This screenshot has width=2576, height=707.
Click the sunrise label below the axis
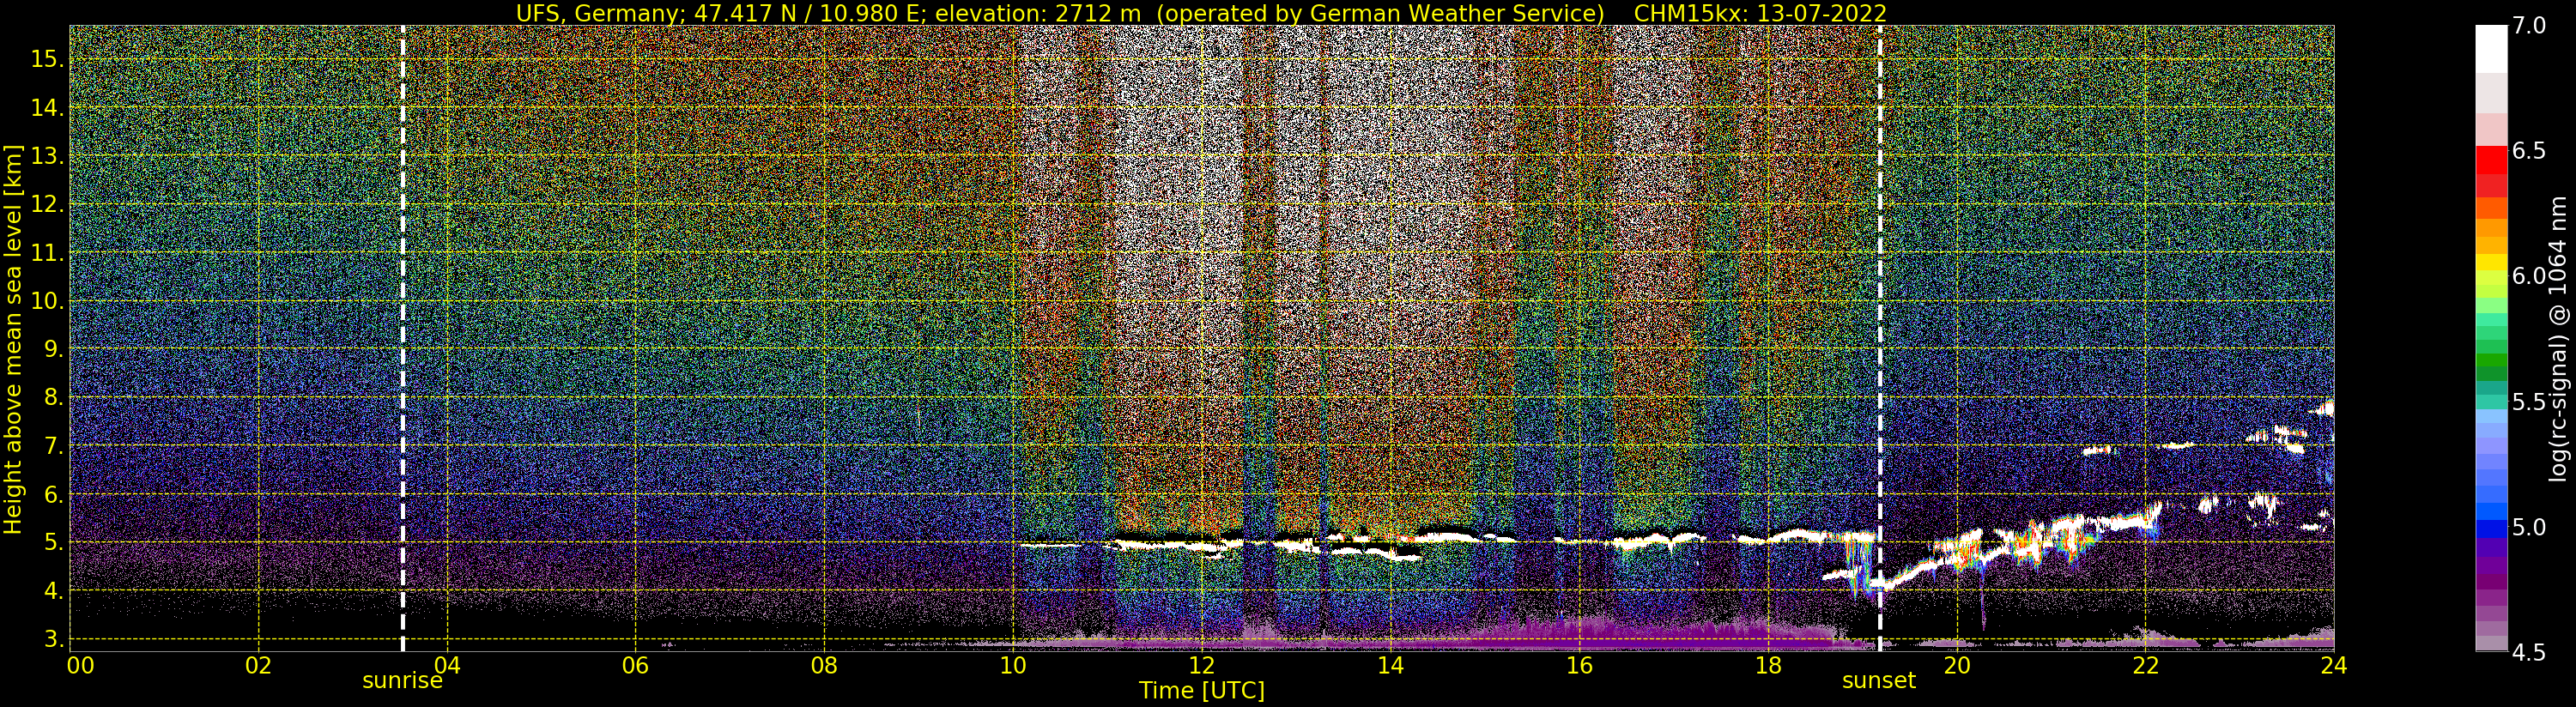tap(402, 681)
